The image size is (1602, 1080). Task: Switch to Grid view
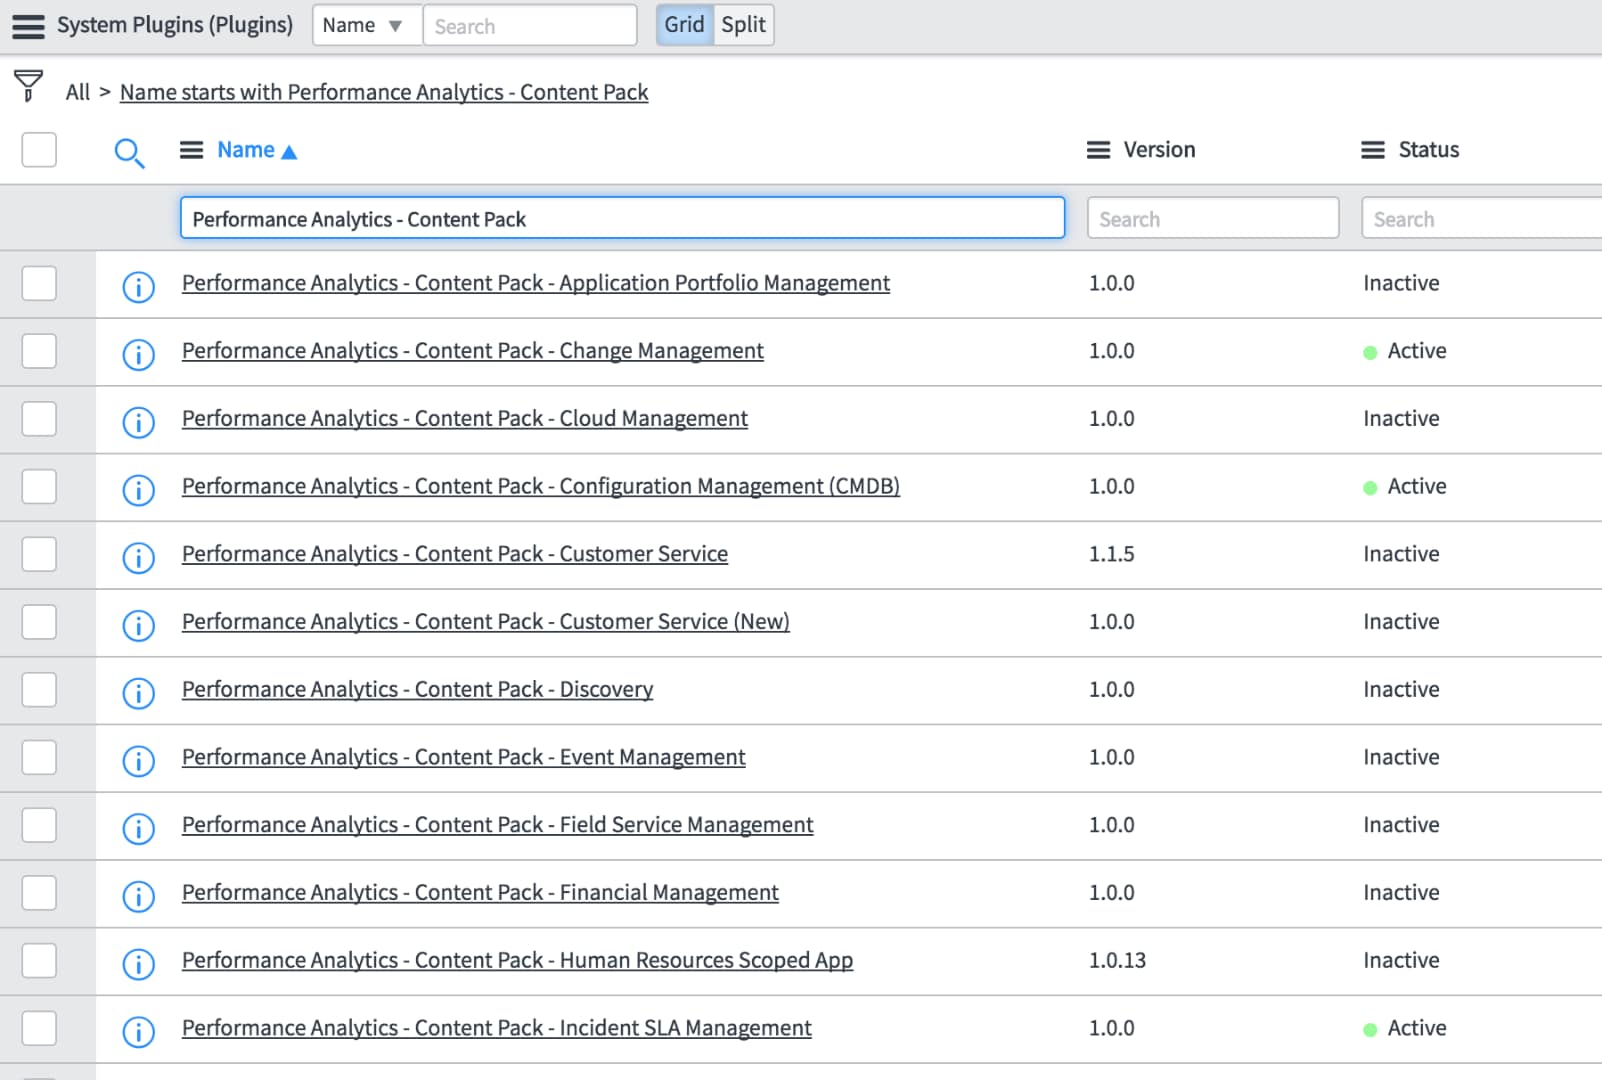tap(685, 25)
